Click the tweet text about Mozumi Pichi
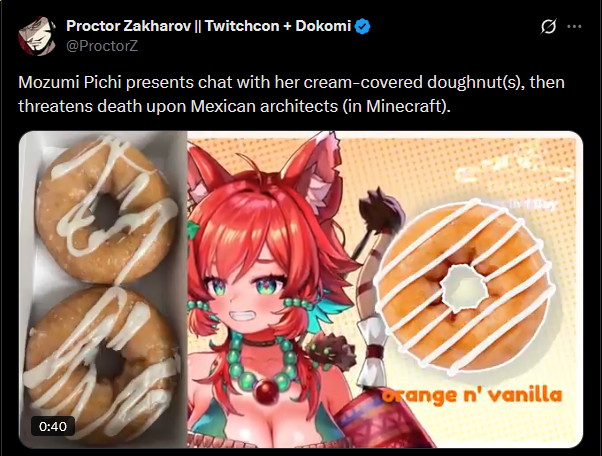Screen dimensions: 602x456 point(291,94)
